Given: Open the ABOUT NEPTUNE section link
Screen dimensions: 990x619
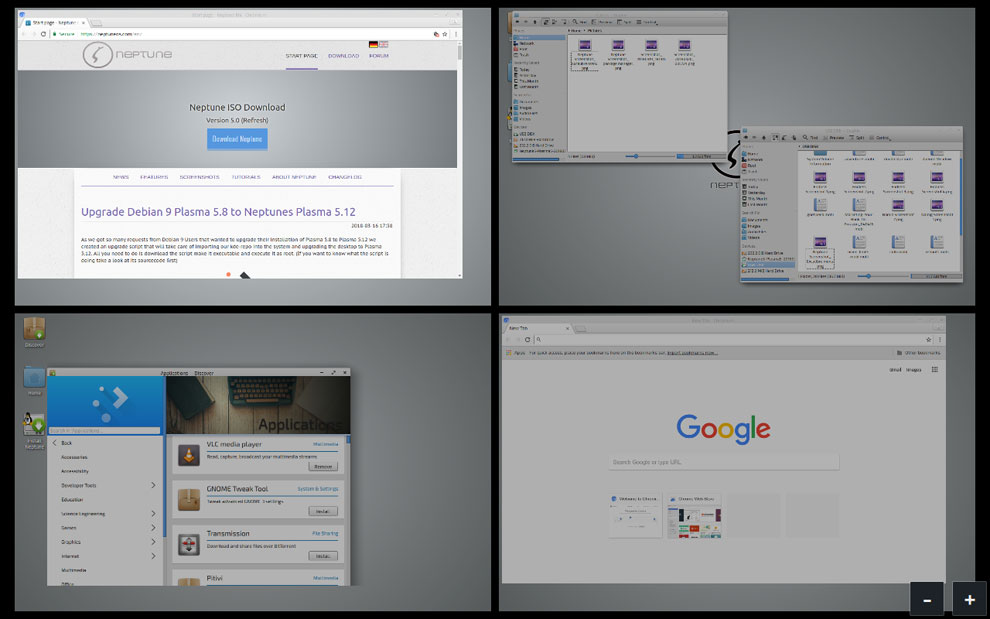Looking at the screenshot, I should pyautogui.click(x=294, y=177).
